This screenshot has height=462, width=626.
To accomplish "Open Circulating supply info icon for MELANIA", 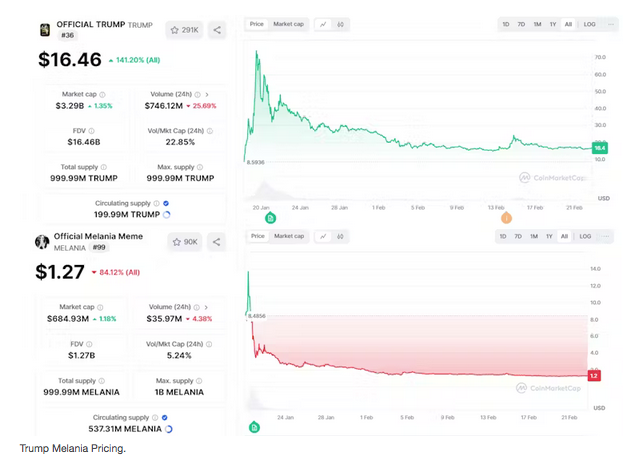I will pos(155,418).
